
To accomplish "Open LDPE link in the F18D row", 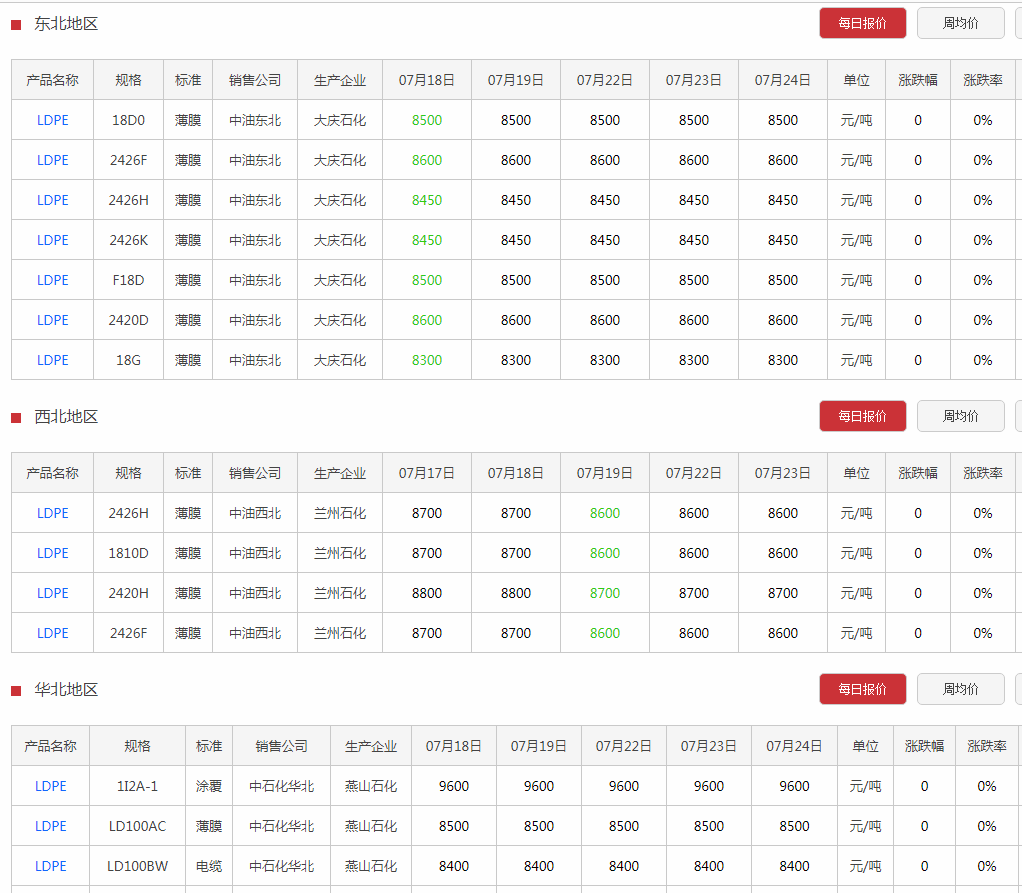I will pos(53,280).
